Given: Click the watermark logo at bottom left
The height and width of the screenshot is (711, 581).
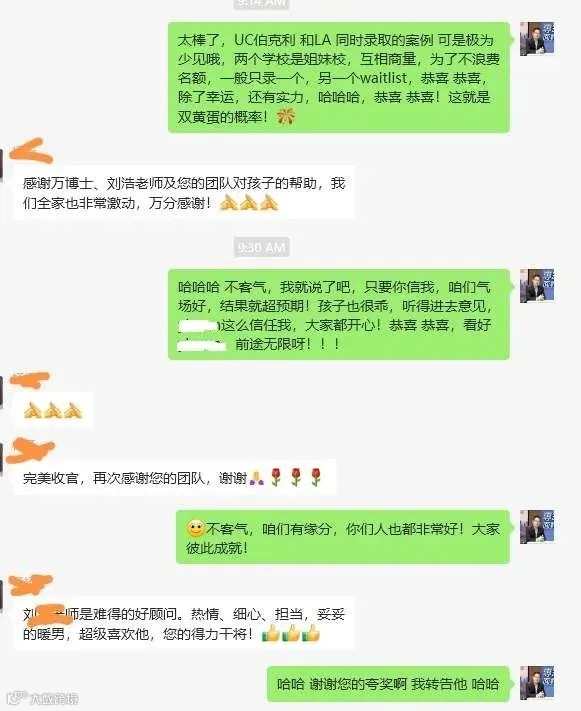Looking at the screenshot, I should 42,698.
